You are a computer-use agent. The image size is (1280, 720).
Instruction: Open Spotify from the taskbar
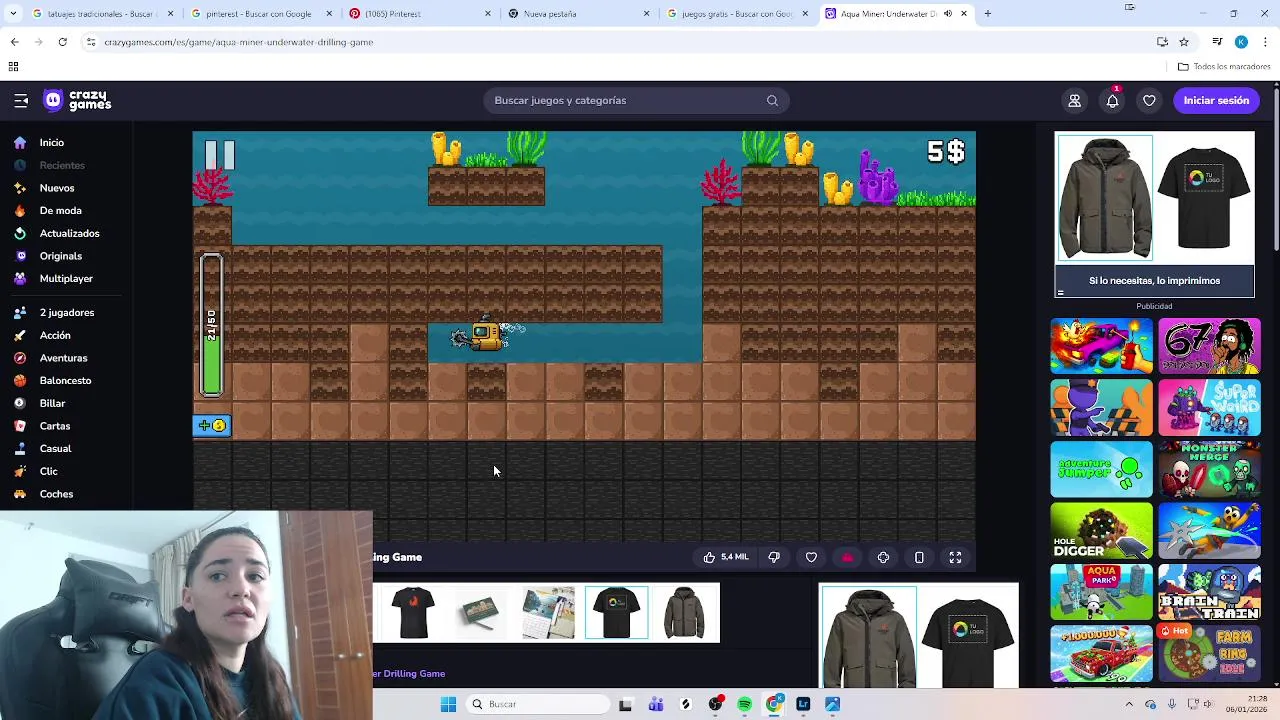coord(745,704)
